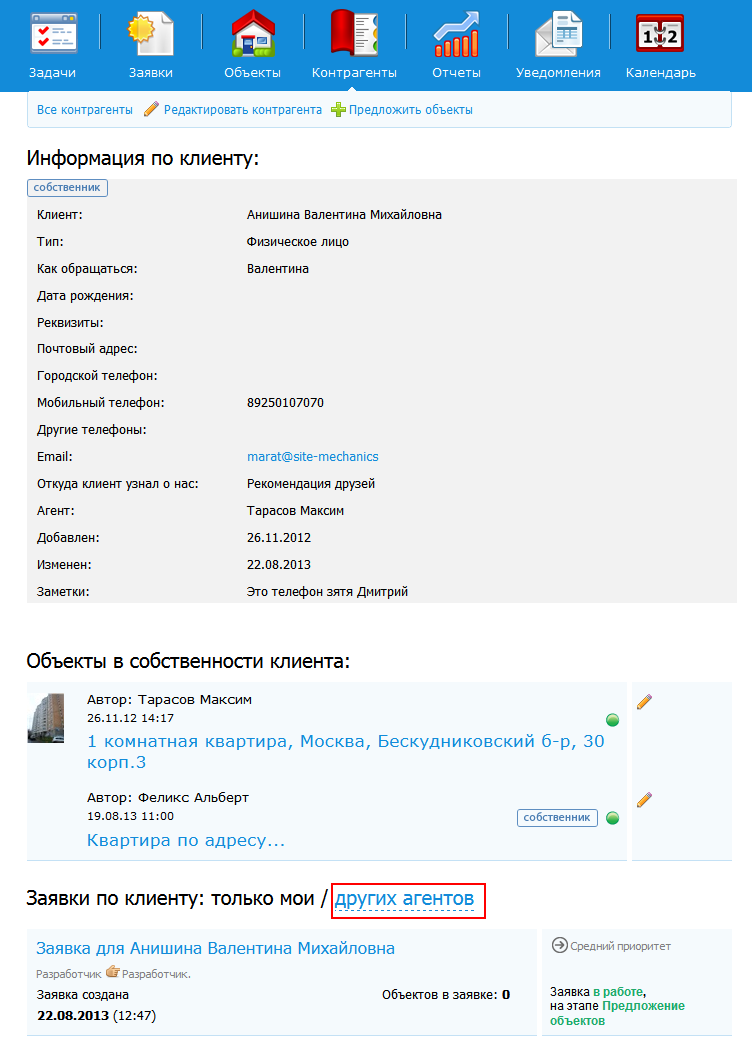This screenshot has height=1047, width=752.
Task: Go to Объекты house icon
Action: (x=253, y=33)
